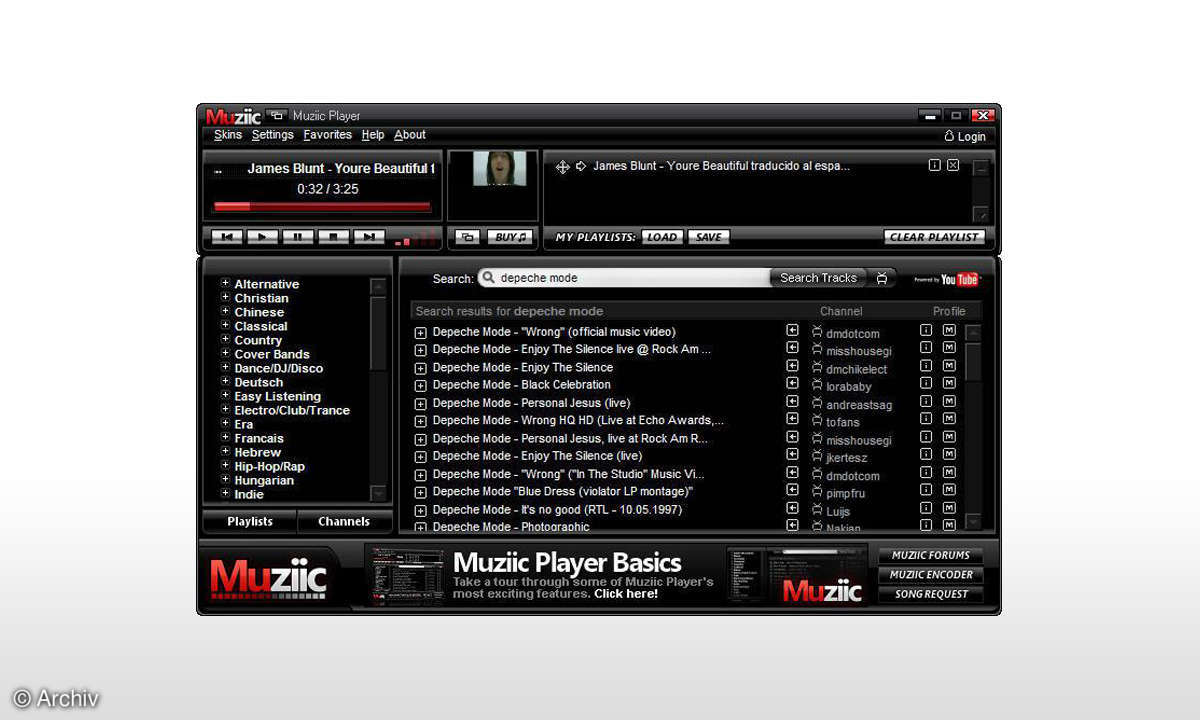
Task: Skip to the next track
Action: 369,237
